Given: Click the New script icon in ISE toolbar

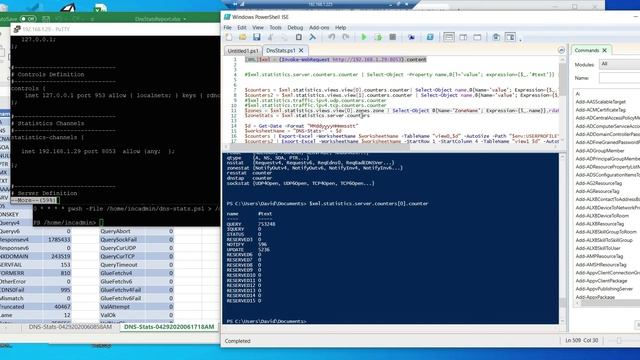Looking at the screenshot, I should 229,37.
